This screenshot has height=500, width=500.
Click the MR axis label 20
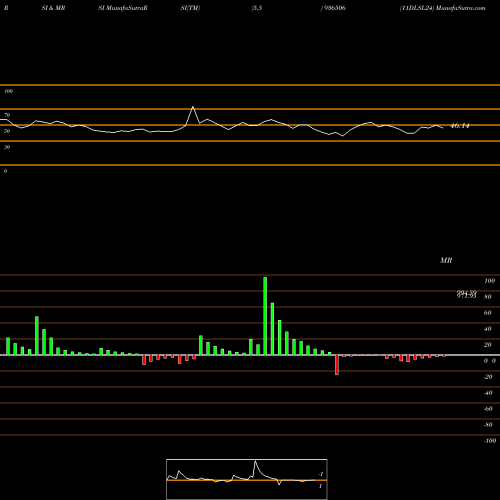coord(488,345)
